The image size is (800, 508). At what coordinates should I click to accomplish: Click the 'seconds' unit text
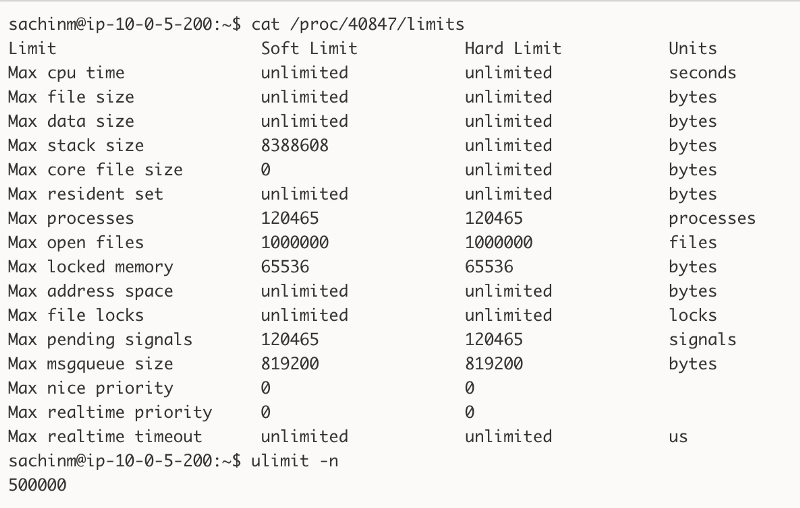pyautogui.click(x=702, y=73)
